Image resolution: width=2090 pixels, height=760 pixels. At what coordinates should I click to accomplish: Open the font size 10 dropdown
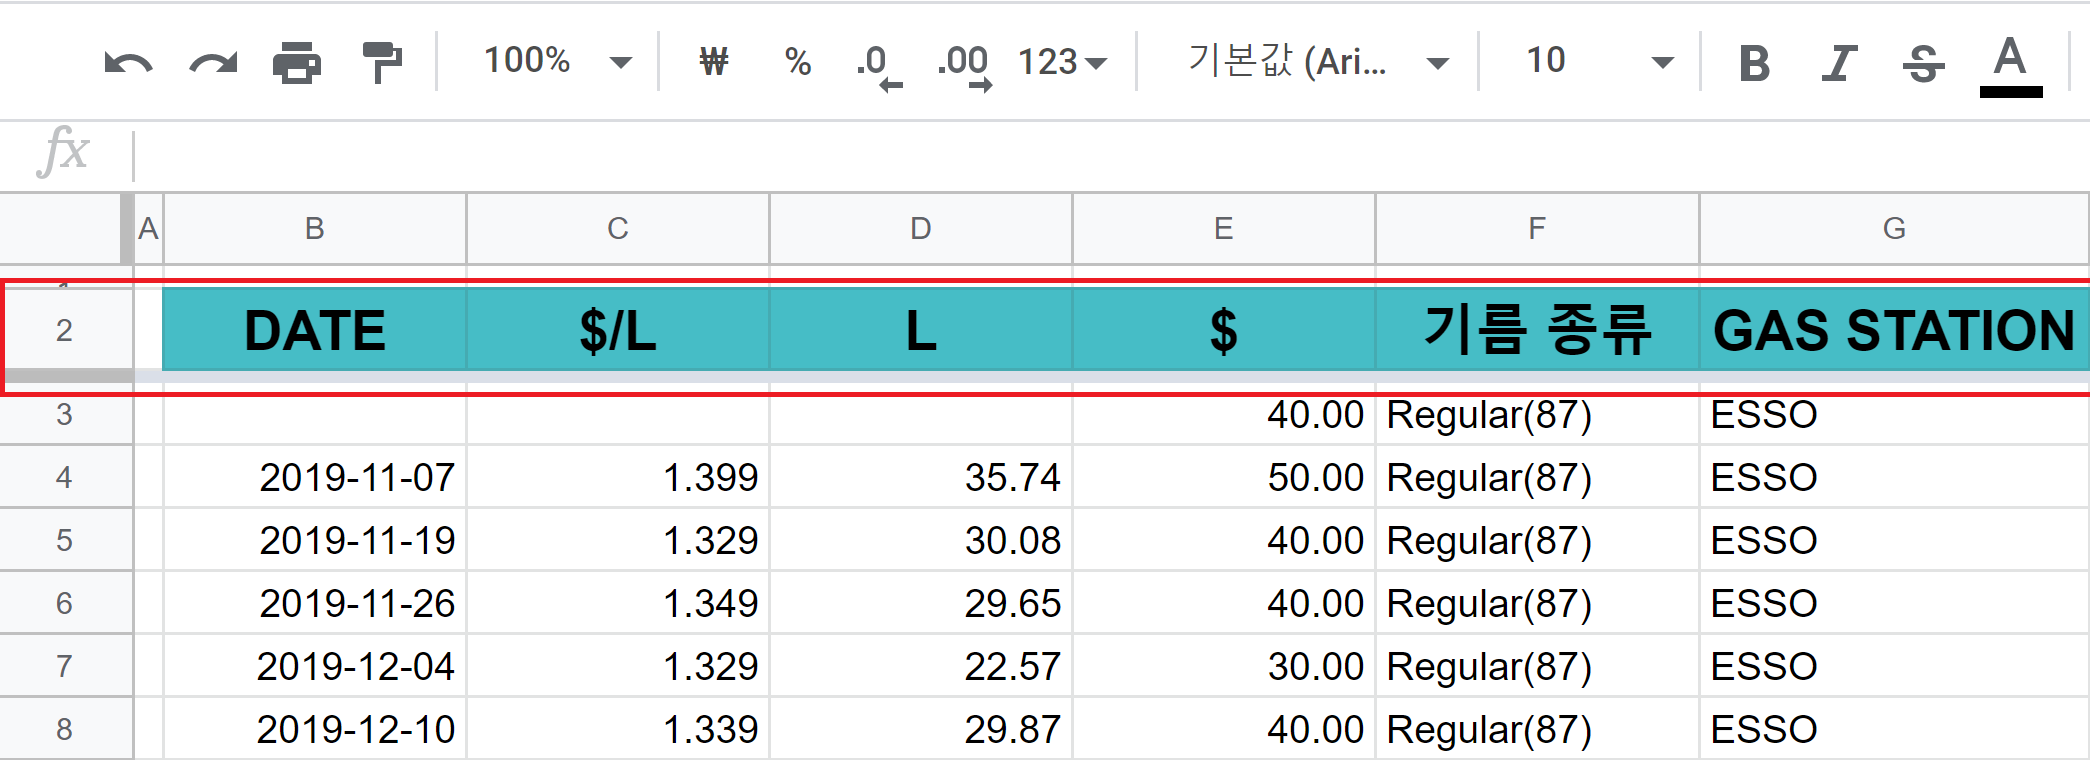coord(1598,62)
